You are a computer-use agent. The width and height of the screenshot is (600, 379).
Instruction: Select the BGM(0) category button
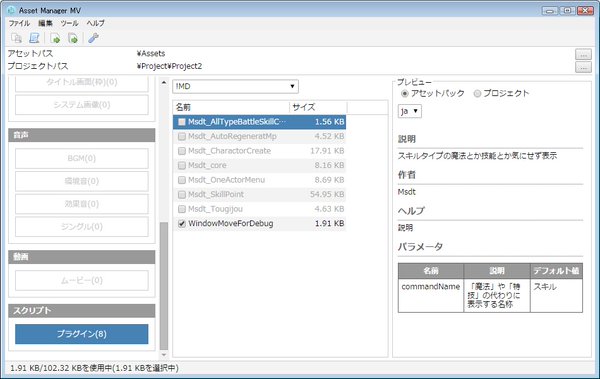[82, 158]
